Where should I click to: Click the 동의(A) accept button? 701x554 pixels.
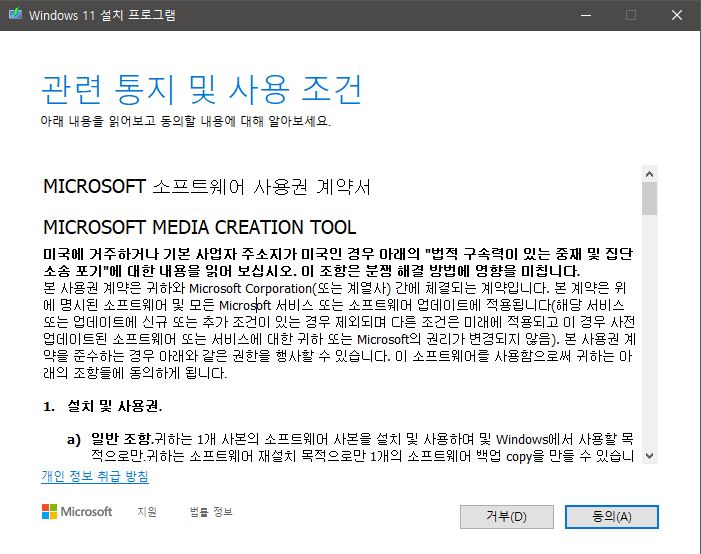612,517
